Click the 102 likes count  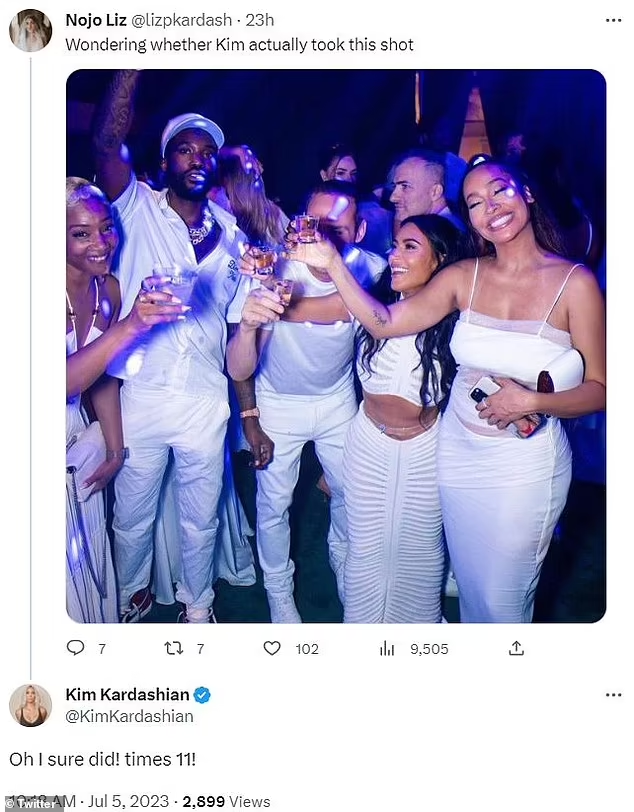point(307,649)
